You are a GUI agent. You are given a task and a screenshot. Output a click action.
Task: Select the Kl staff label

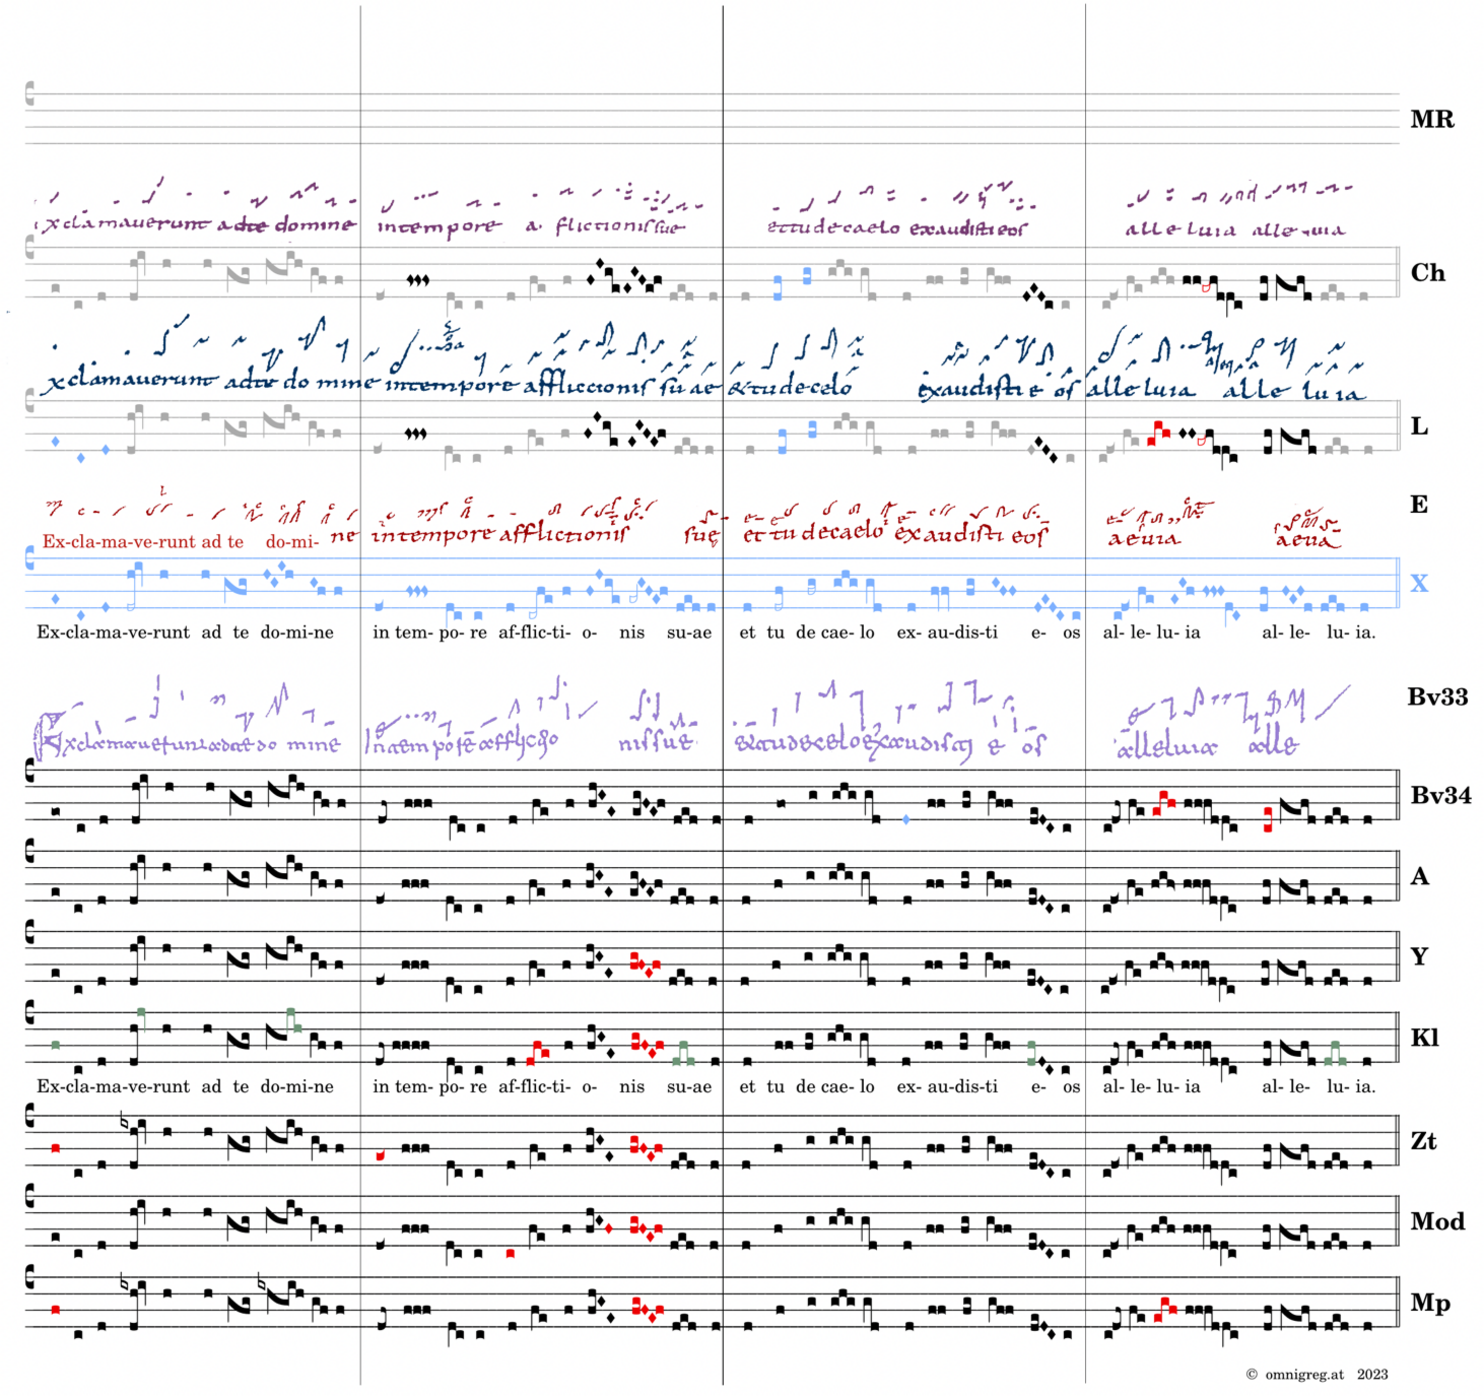point(1424,1038)
